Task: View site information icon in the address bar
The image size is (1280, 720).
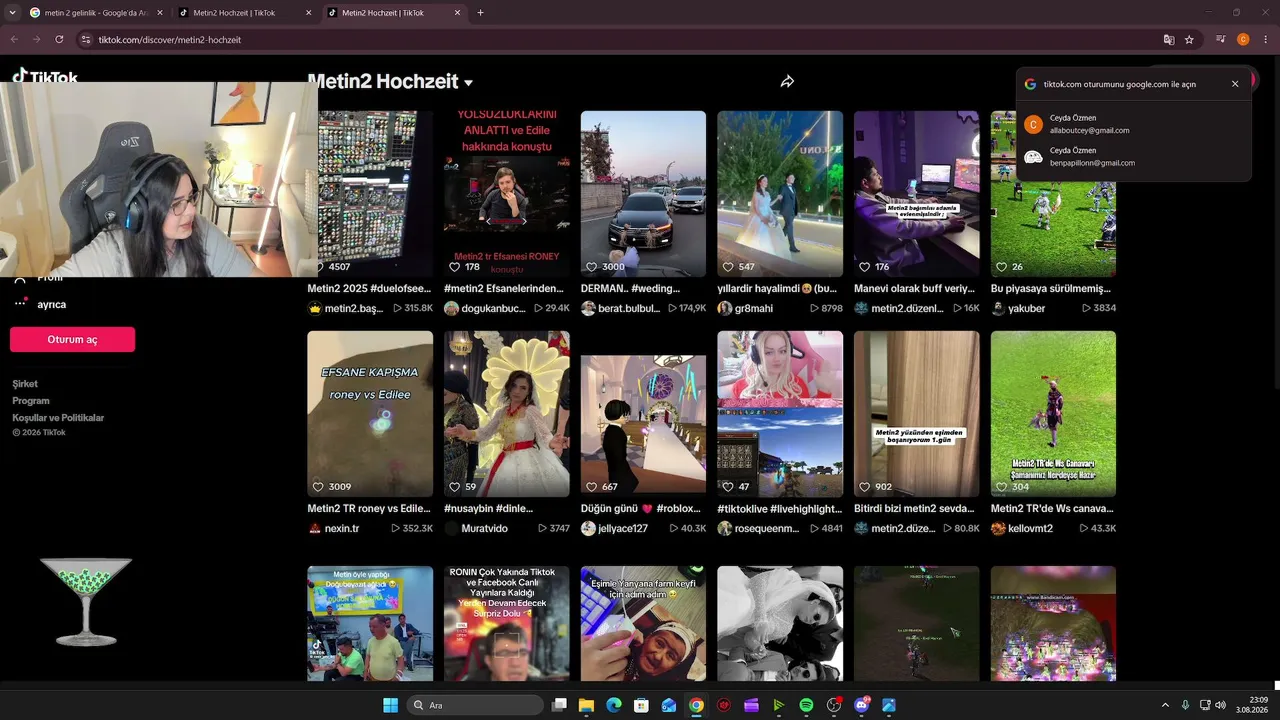Action: 86,40
